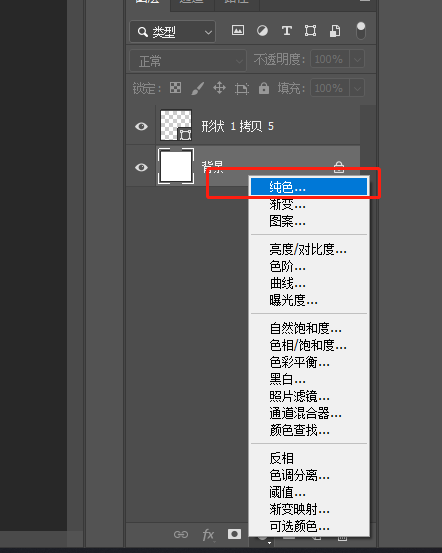Viewport: 442px width, 553px height.
Task: Lock all padlock icon
Action: (x=264, y=88)
